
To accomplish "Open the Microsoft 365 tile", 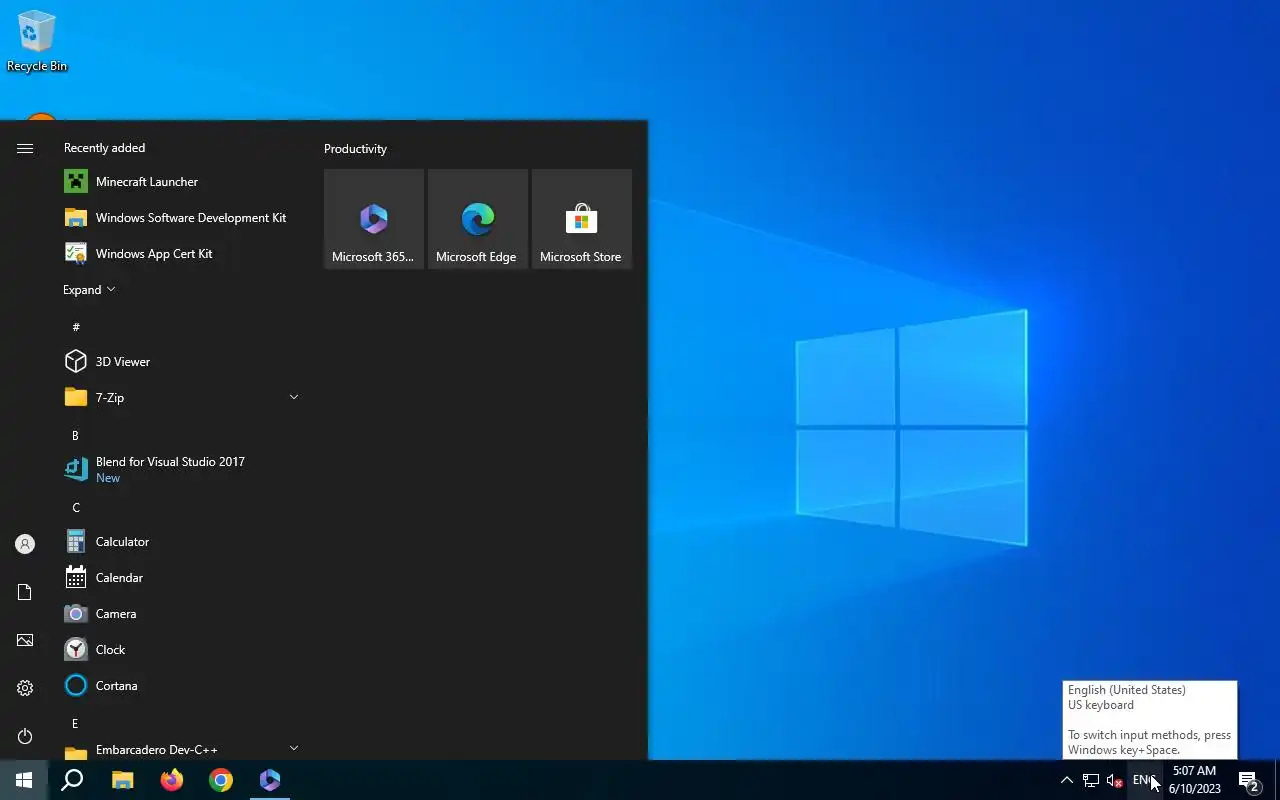I will 374,219.
